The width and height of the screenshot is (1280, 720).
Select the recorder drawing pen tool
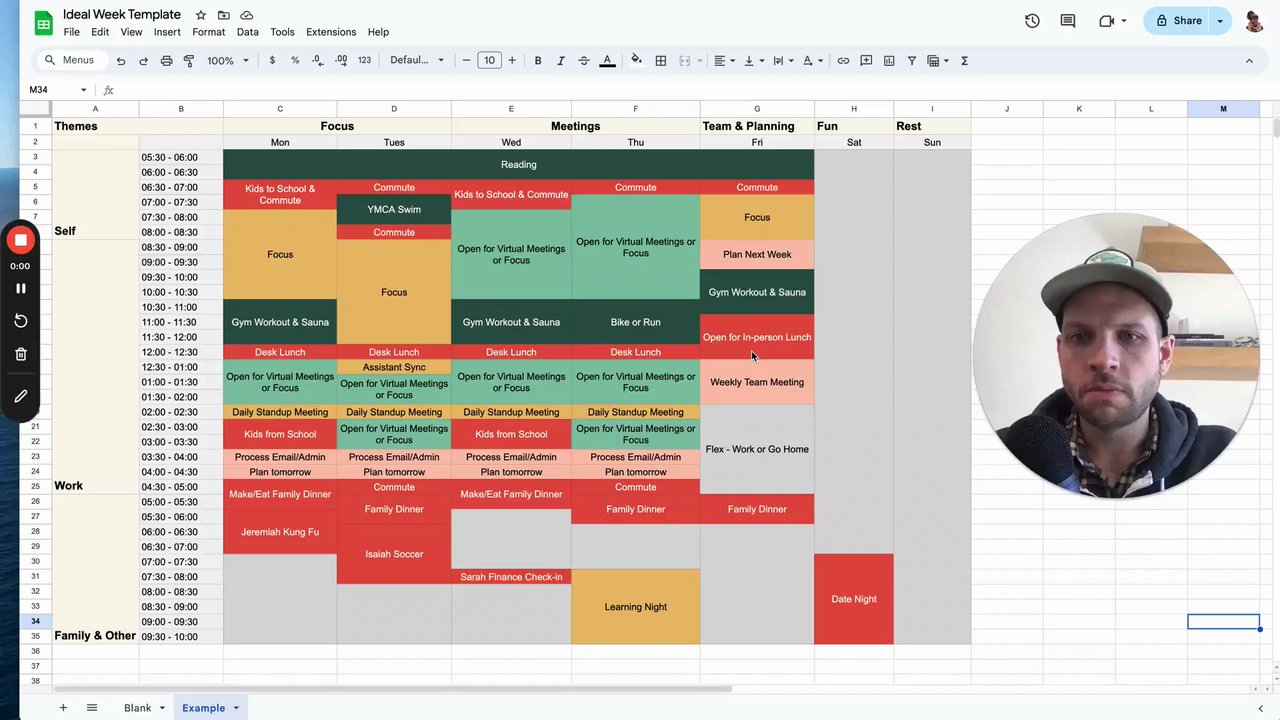point(20,396)
